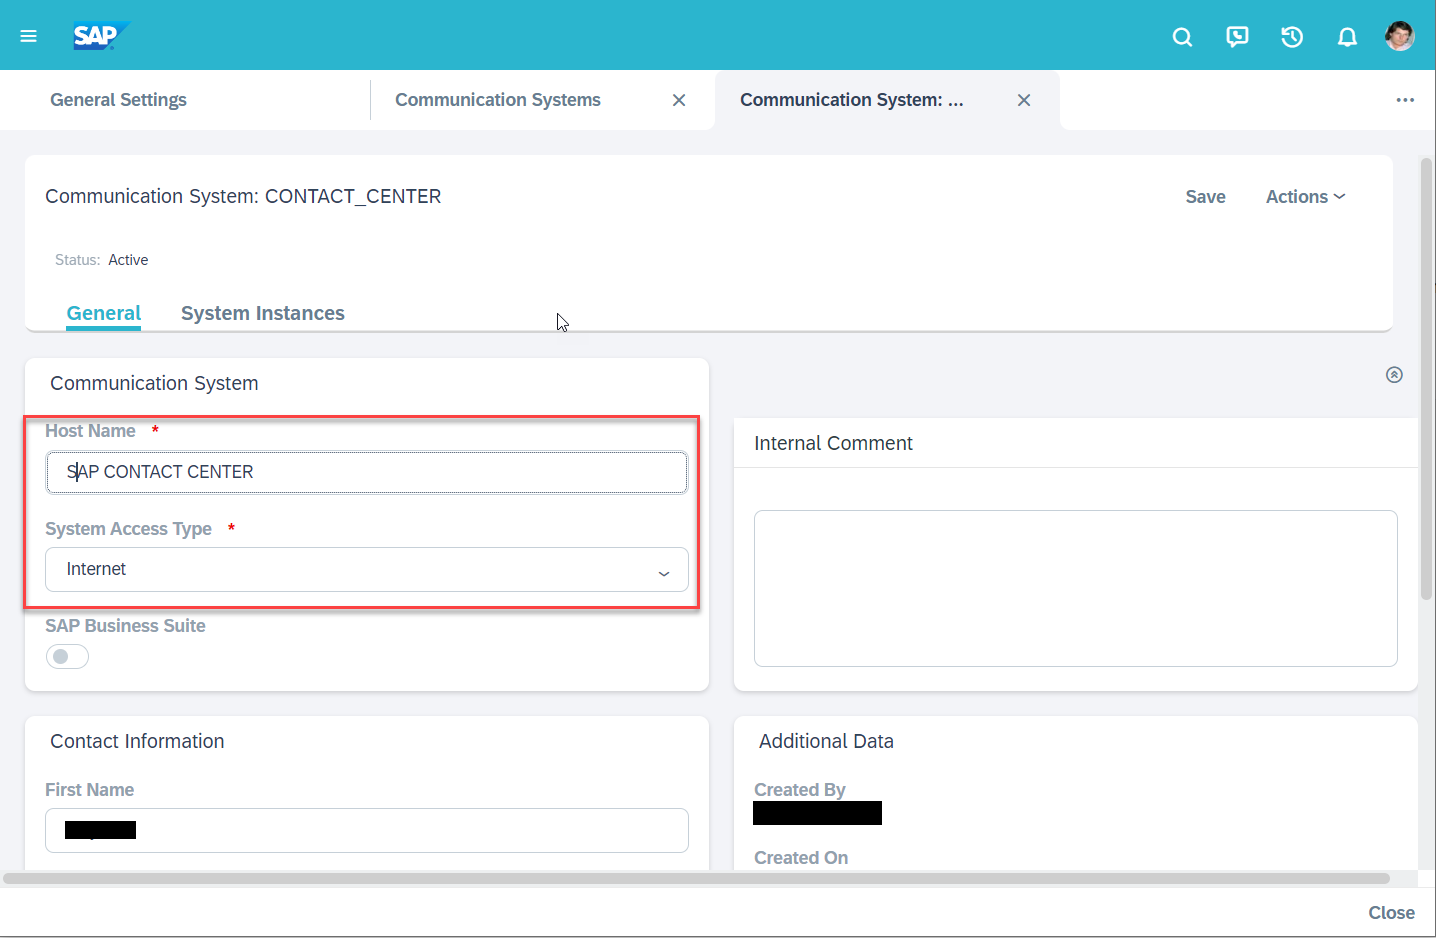Click the First Name input field
The height and width of the screenshot is (938, 1436).
(x=367, y=830)
